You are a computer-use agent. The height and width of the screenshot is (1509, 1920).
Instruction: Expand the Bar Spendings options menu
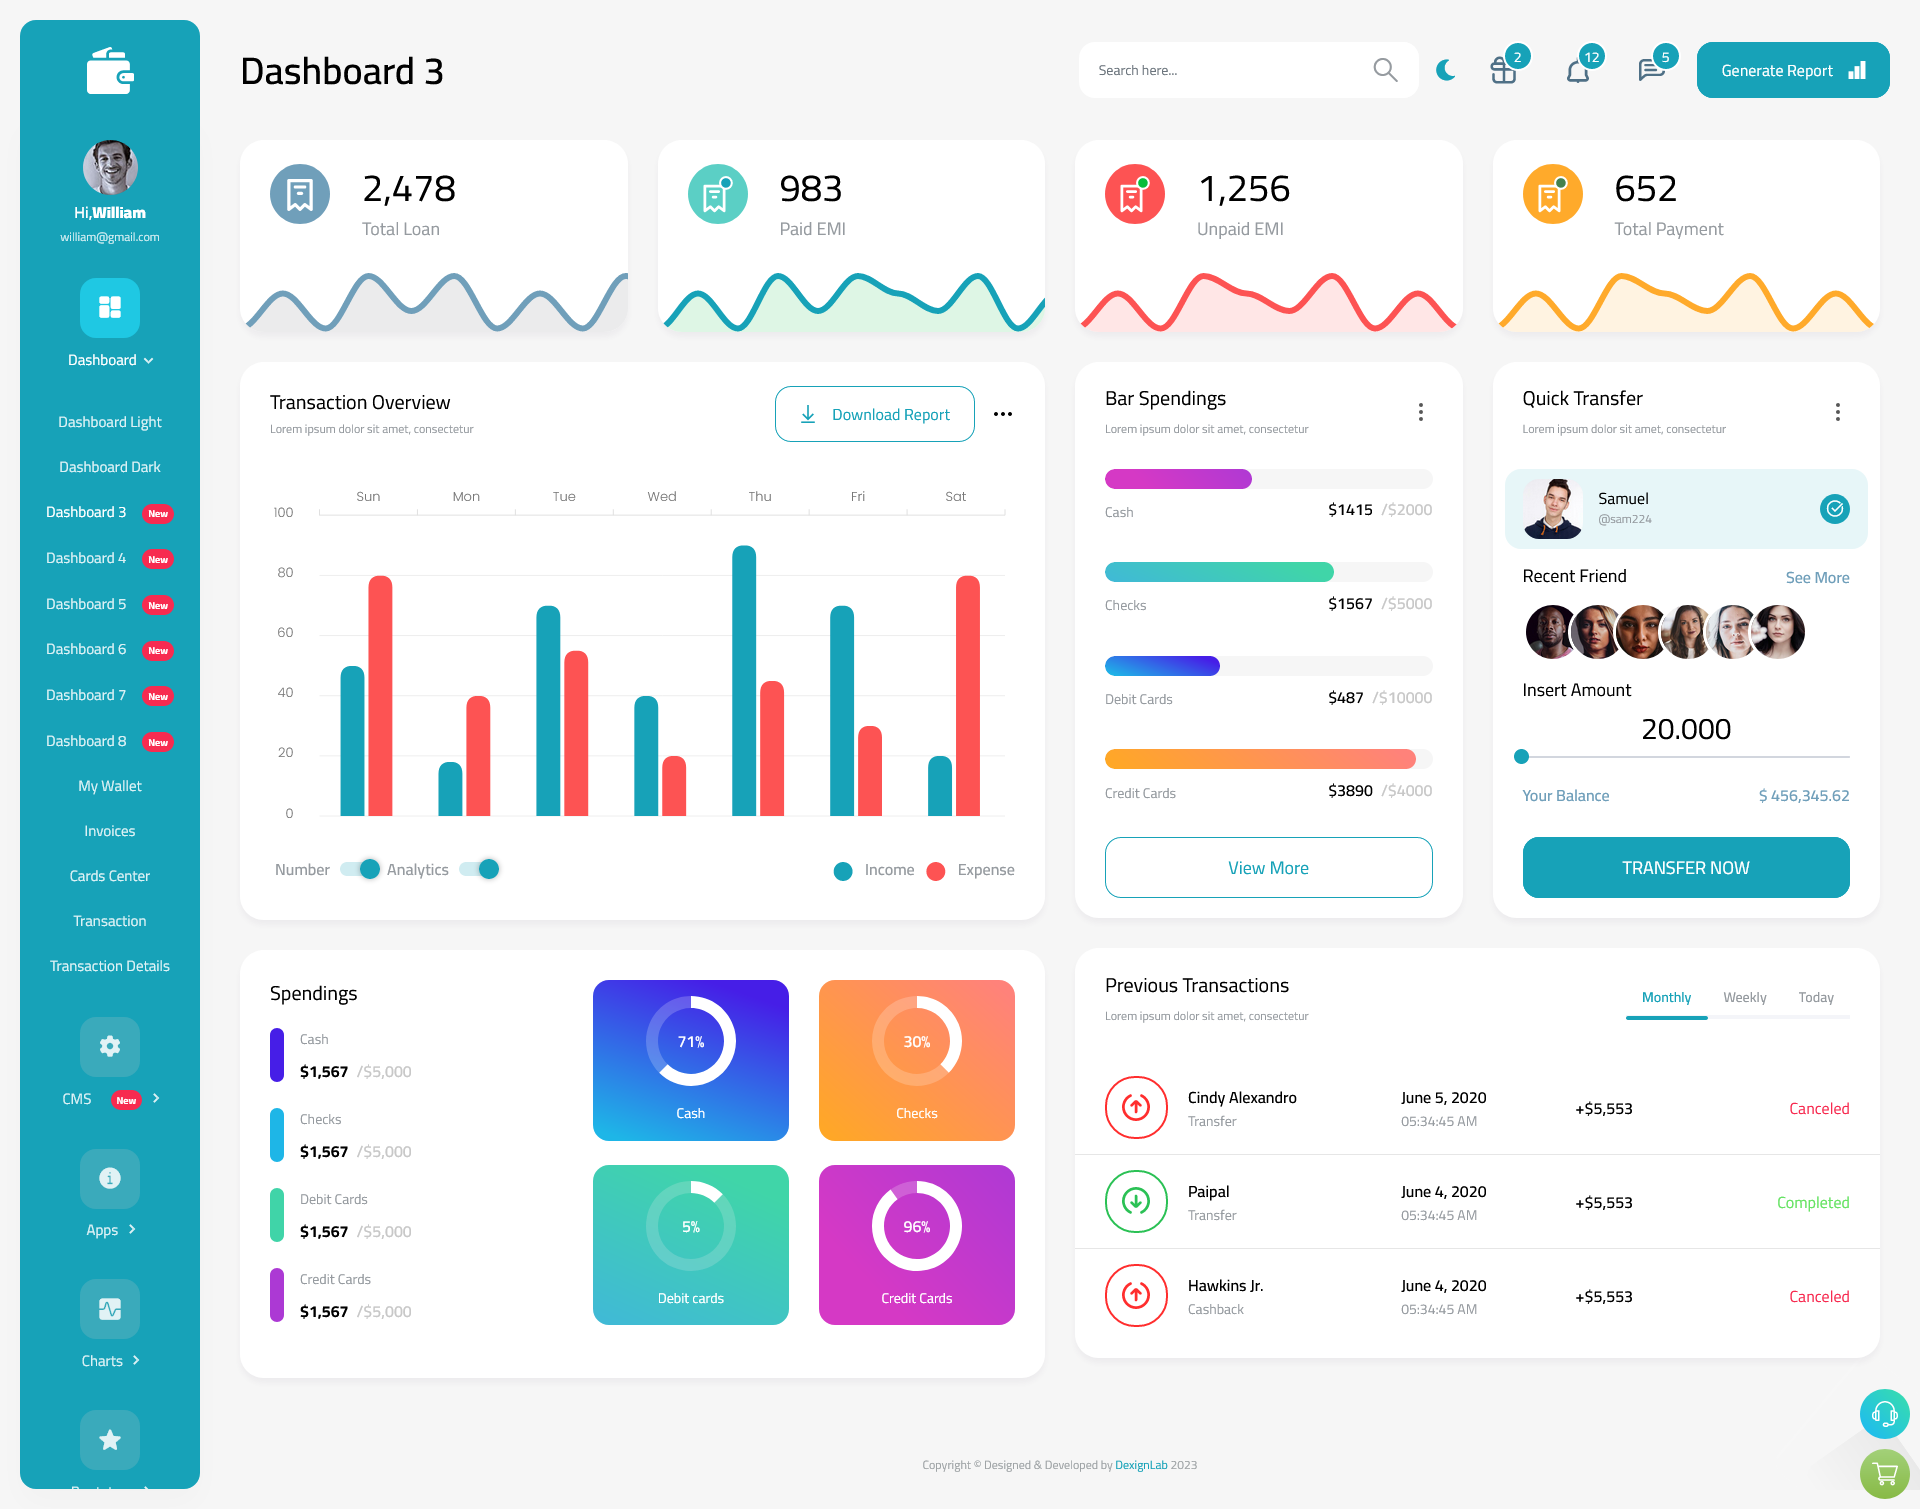point(1421,412)
